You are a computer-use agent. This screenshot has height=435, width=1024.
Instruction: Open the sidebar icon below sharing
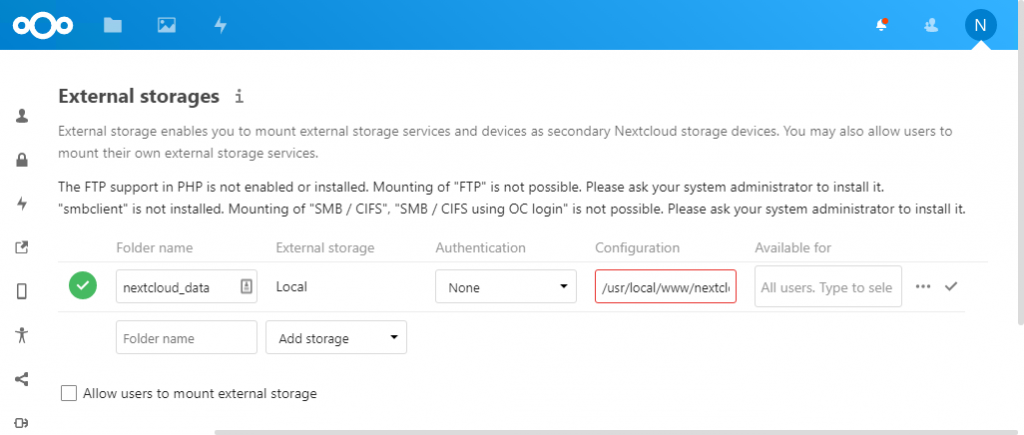coord(22,423)
